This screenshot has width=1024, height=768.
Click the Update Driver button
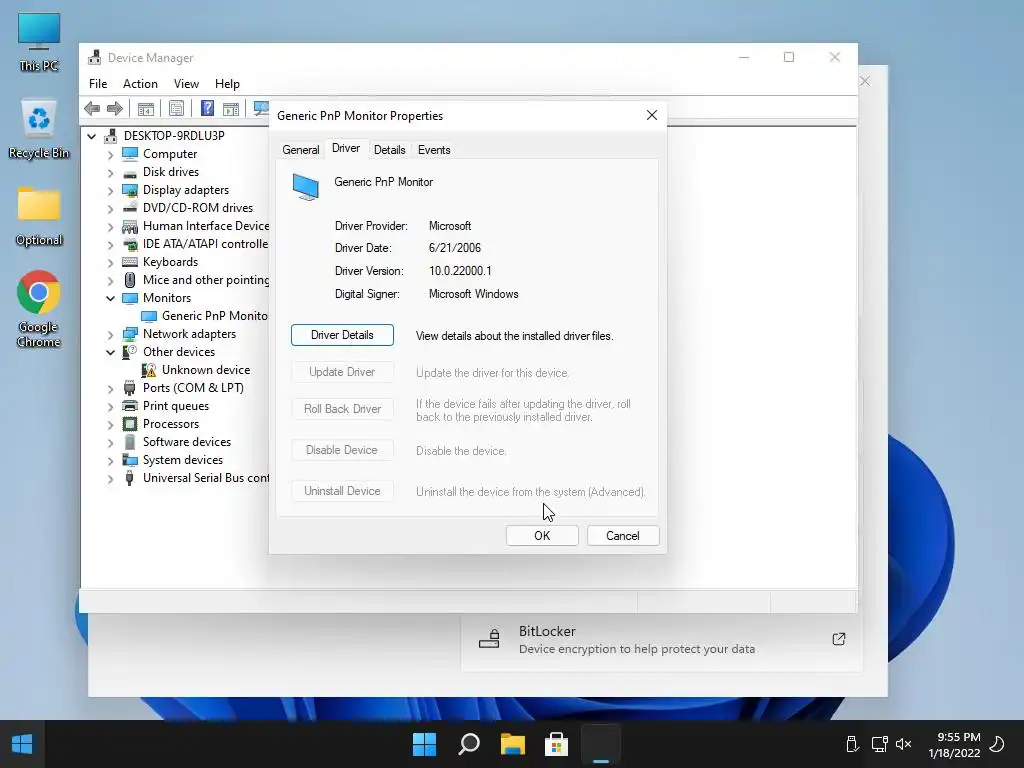click(x=342, y=372)
